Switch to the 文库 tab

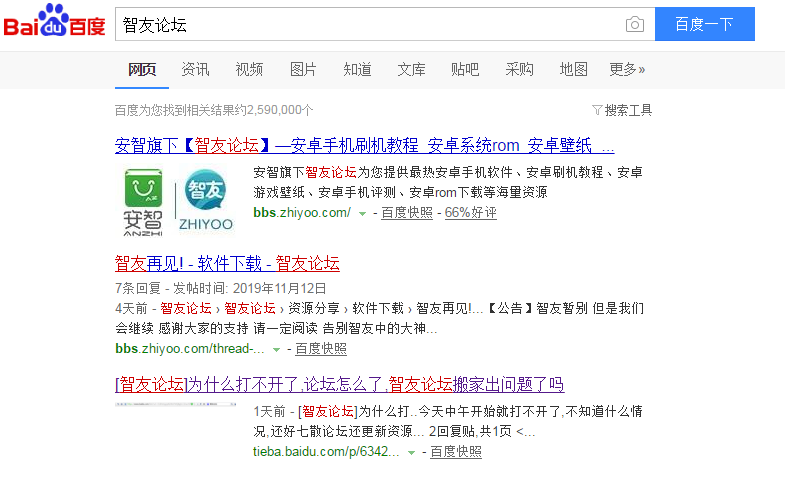click(x=411, y=69)
